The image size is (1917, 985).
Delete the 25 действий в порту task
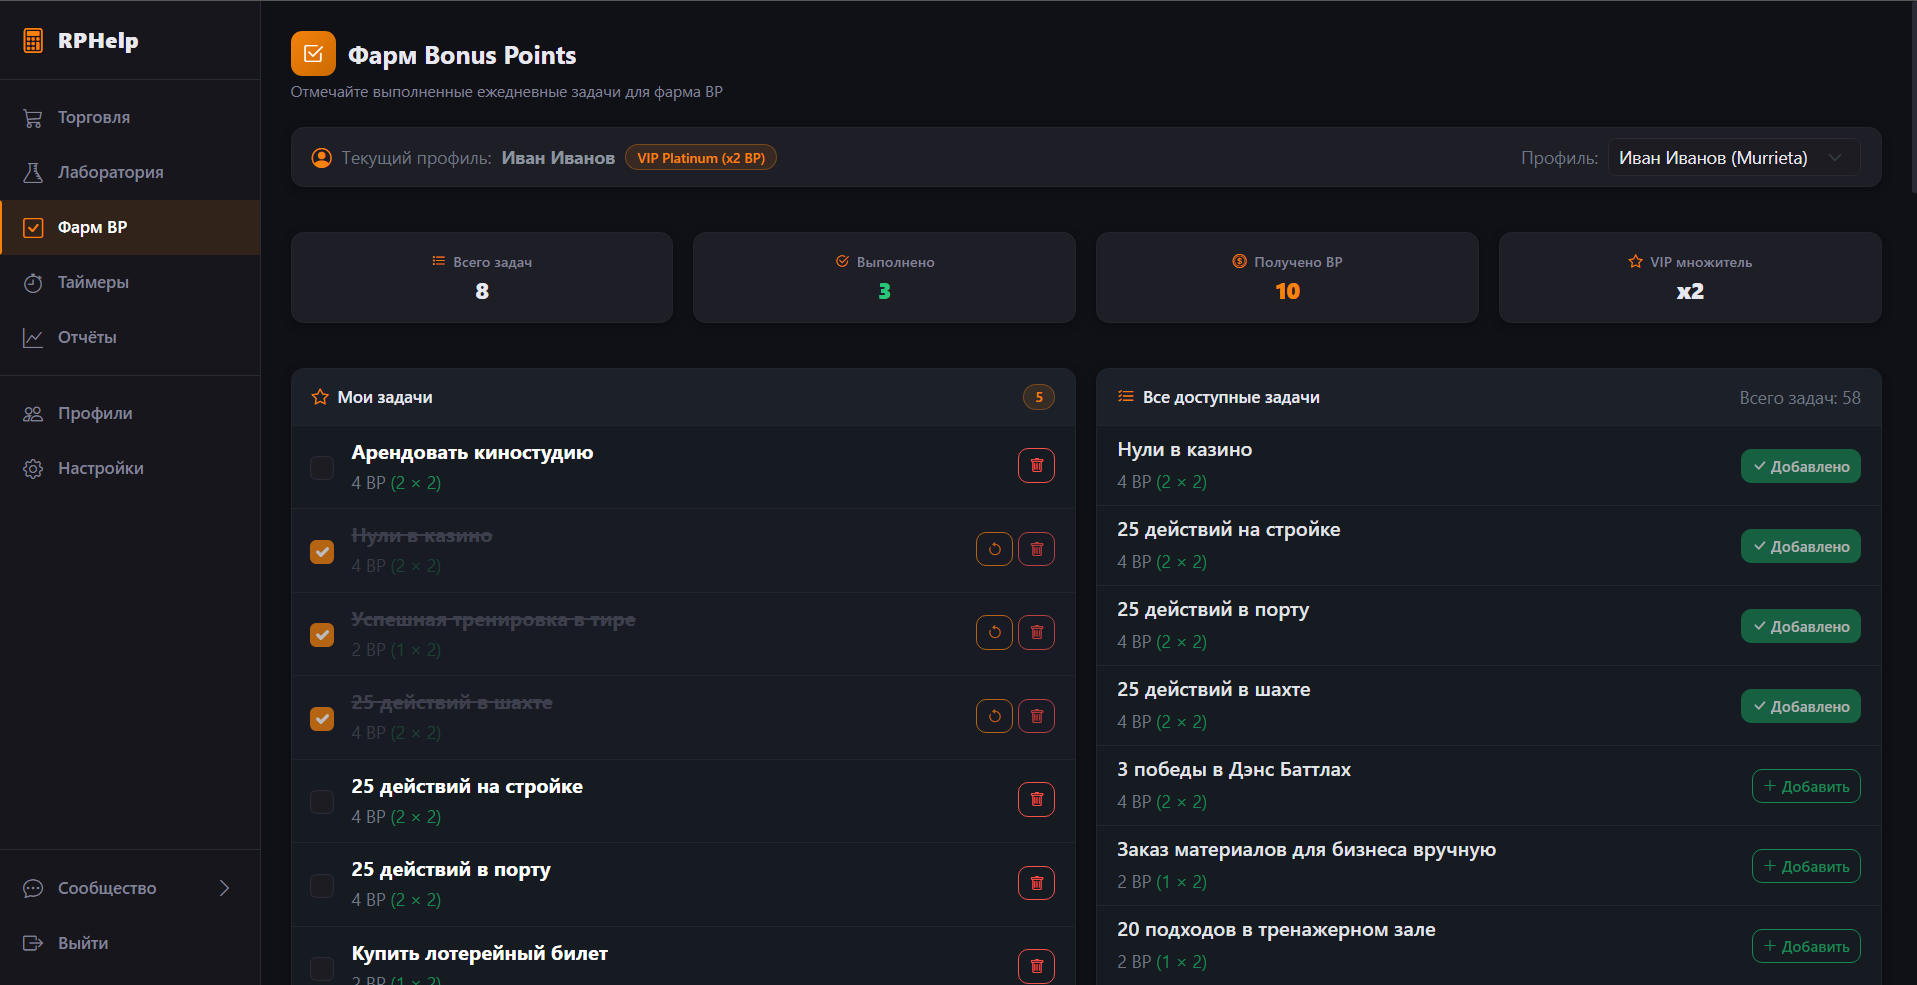coord(1036,883)
